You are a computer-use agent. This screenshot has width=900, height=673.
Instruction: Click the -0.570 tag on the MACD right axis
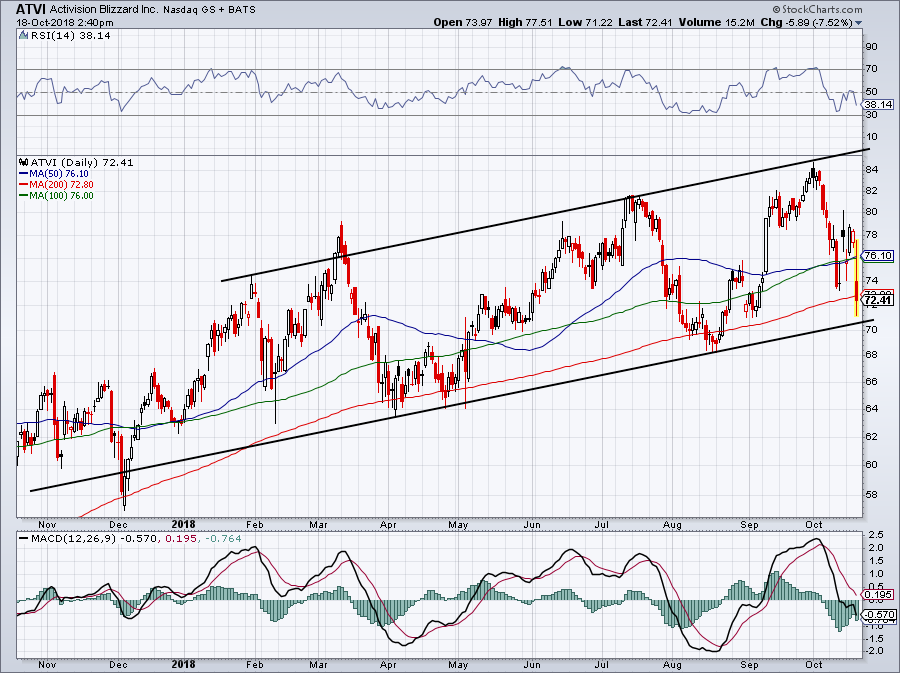pyautogui.click(x=879, y=614)
